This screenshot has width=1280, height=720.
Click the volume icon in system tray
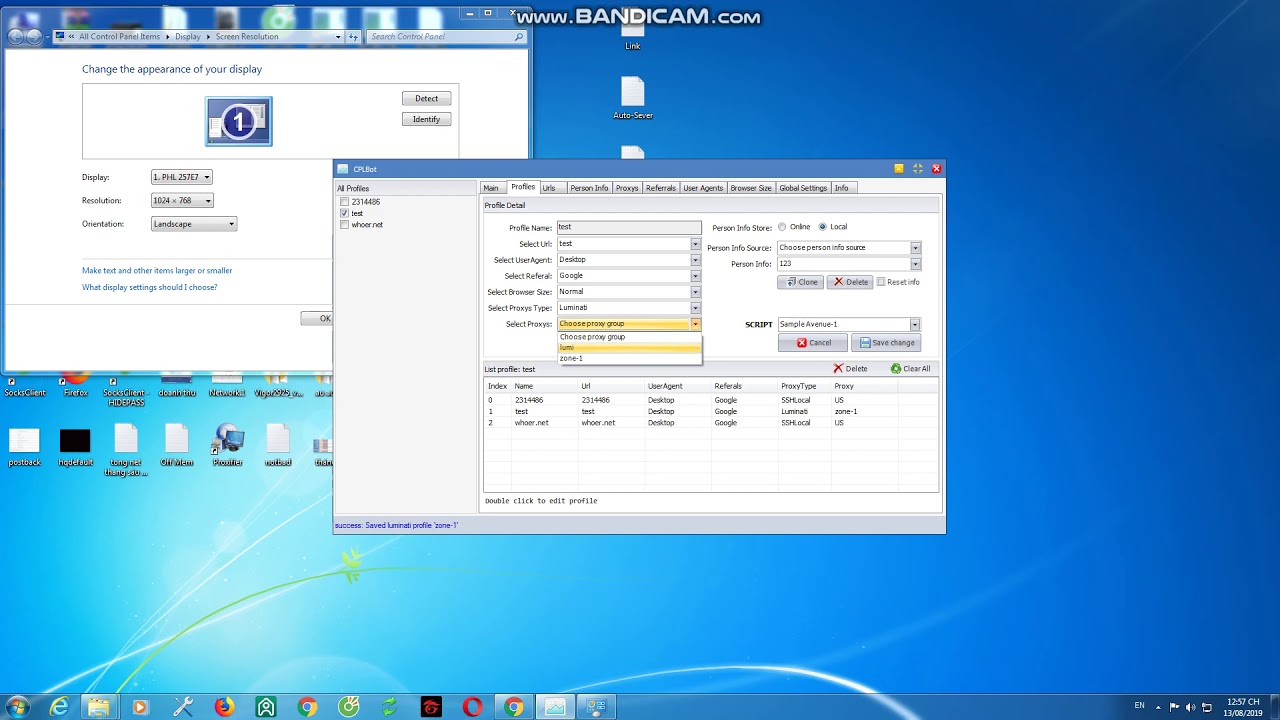pos(1192,706)
